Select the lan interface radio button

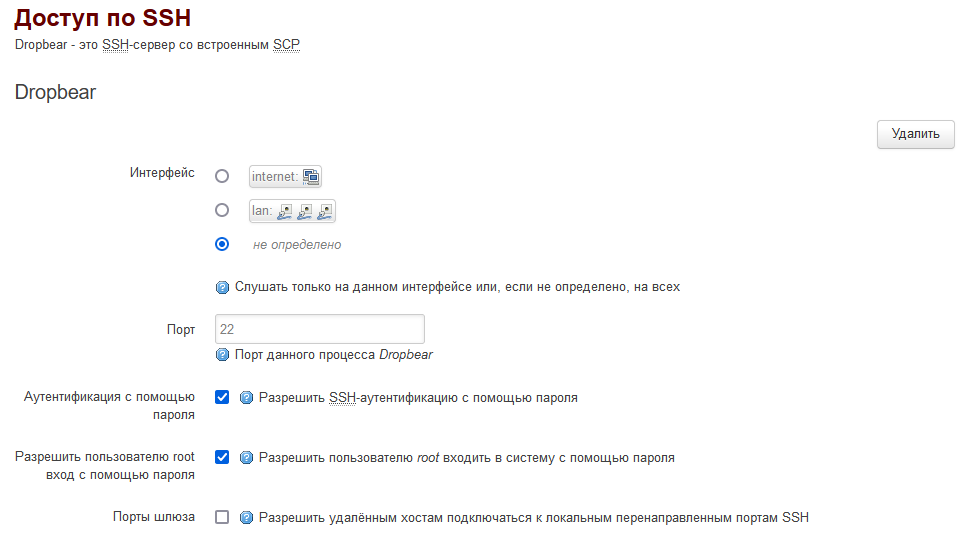click(222, 210)
